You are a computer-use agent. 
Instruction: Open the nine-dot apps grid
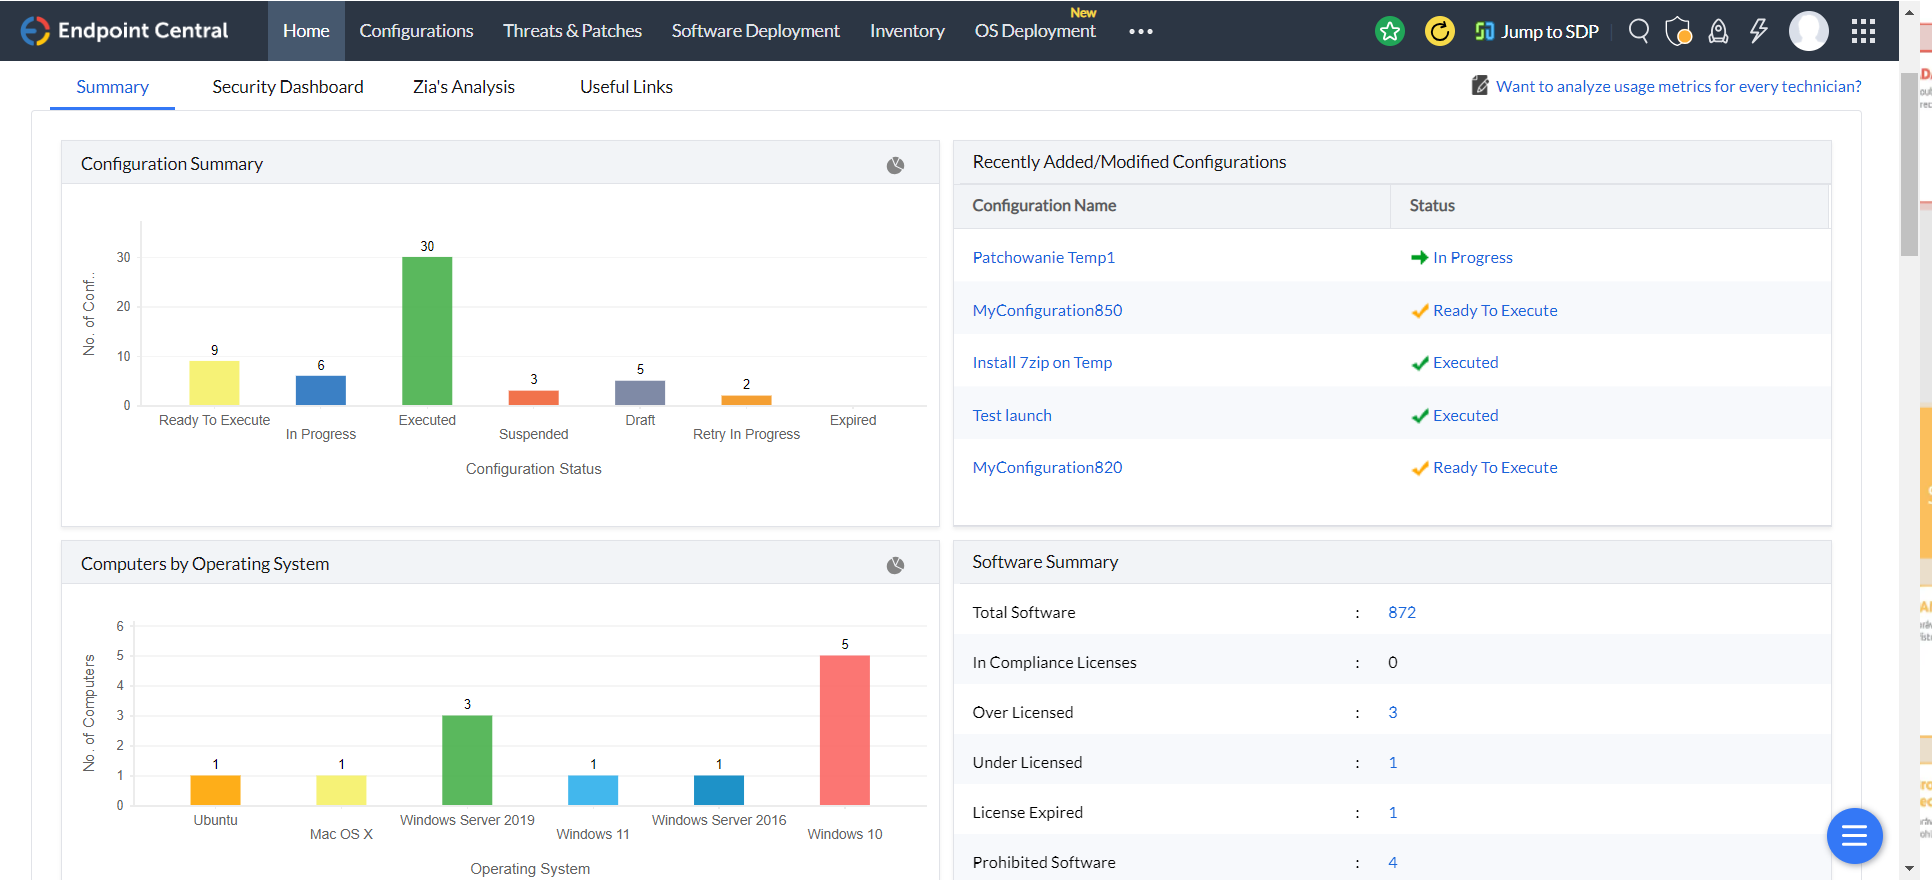pos(1863,31)
